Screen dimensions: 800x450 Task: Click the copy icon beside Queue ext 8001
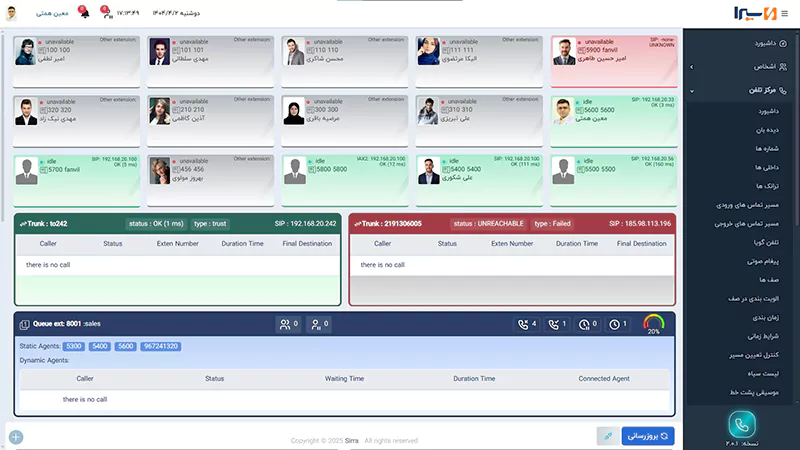pyautogui.click(x=24, y=324)
